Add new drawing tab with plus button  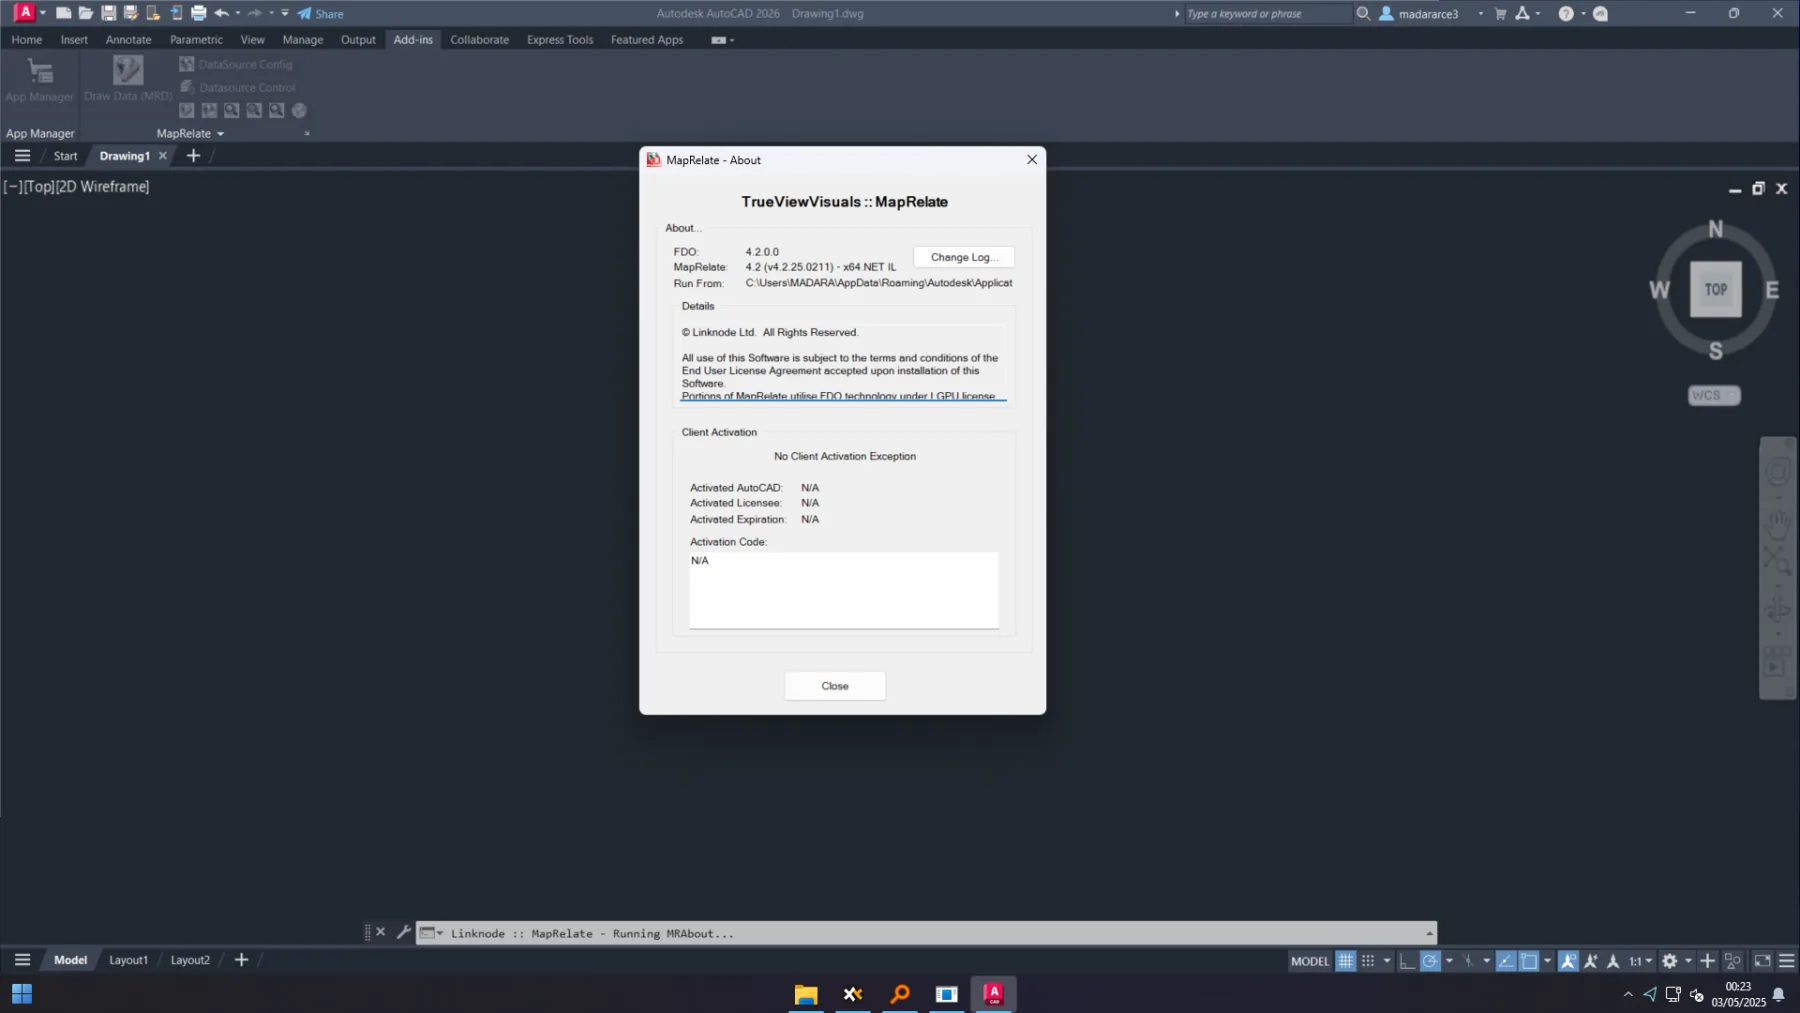pos(193,156)
